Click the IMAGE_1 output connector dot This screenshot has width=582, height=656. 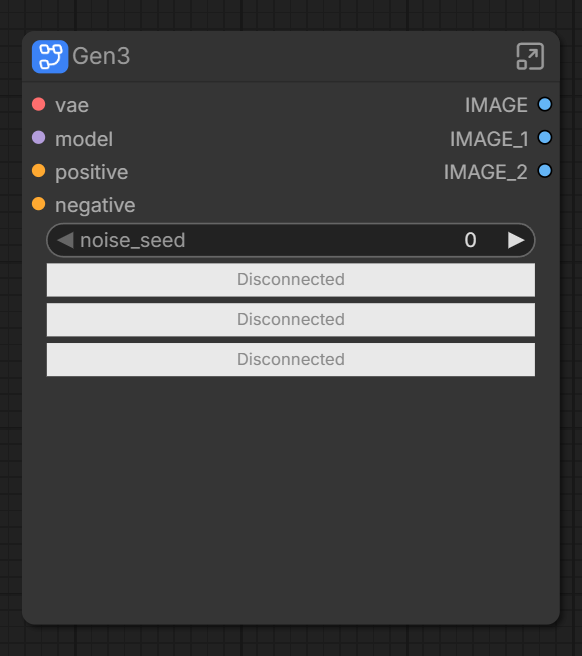545,138
